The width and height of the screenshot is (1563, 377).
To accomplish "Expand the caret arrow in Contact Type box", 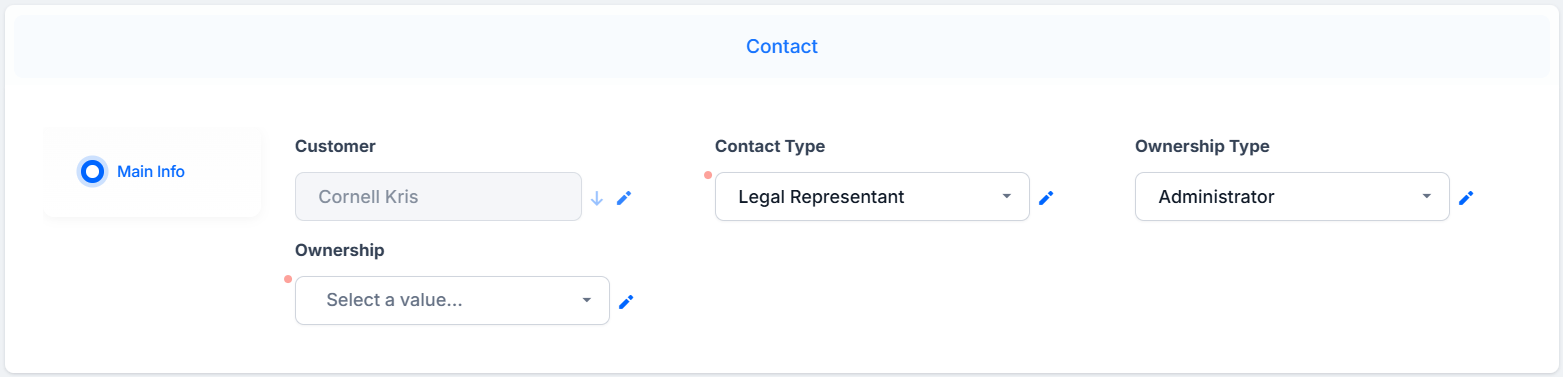I will [x=1007, y=197].
